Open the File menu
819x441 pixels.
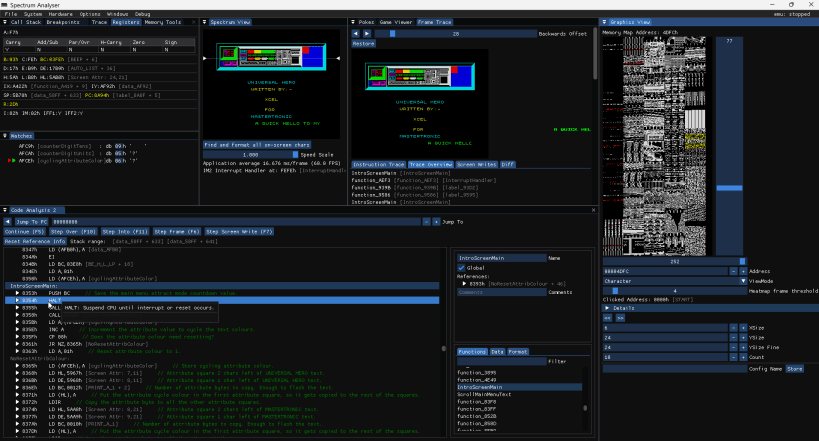pos(10,14)
